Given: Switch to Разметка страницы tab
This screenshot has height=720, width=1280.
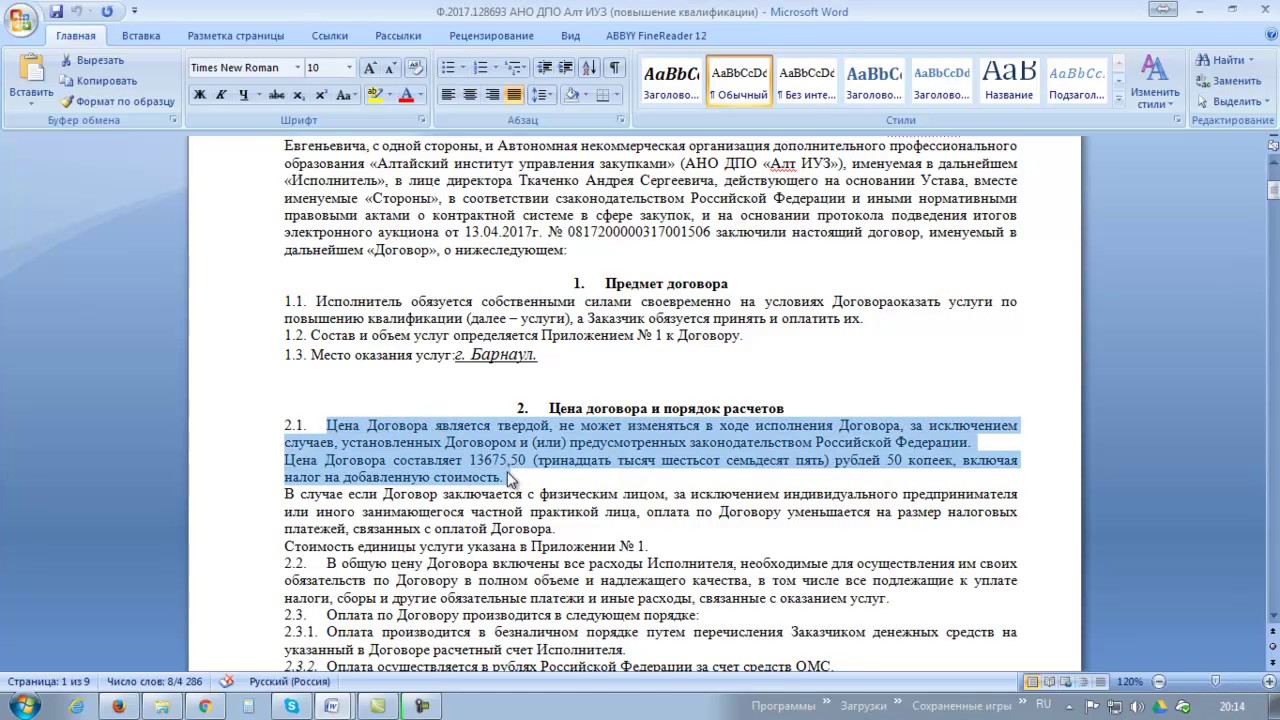Looking at the screenshot, I should tap(236, 36).
